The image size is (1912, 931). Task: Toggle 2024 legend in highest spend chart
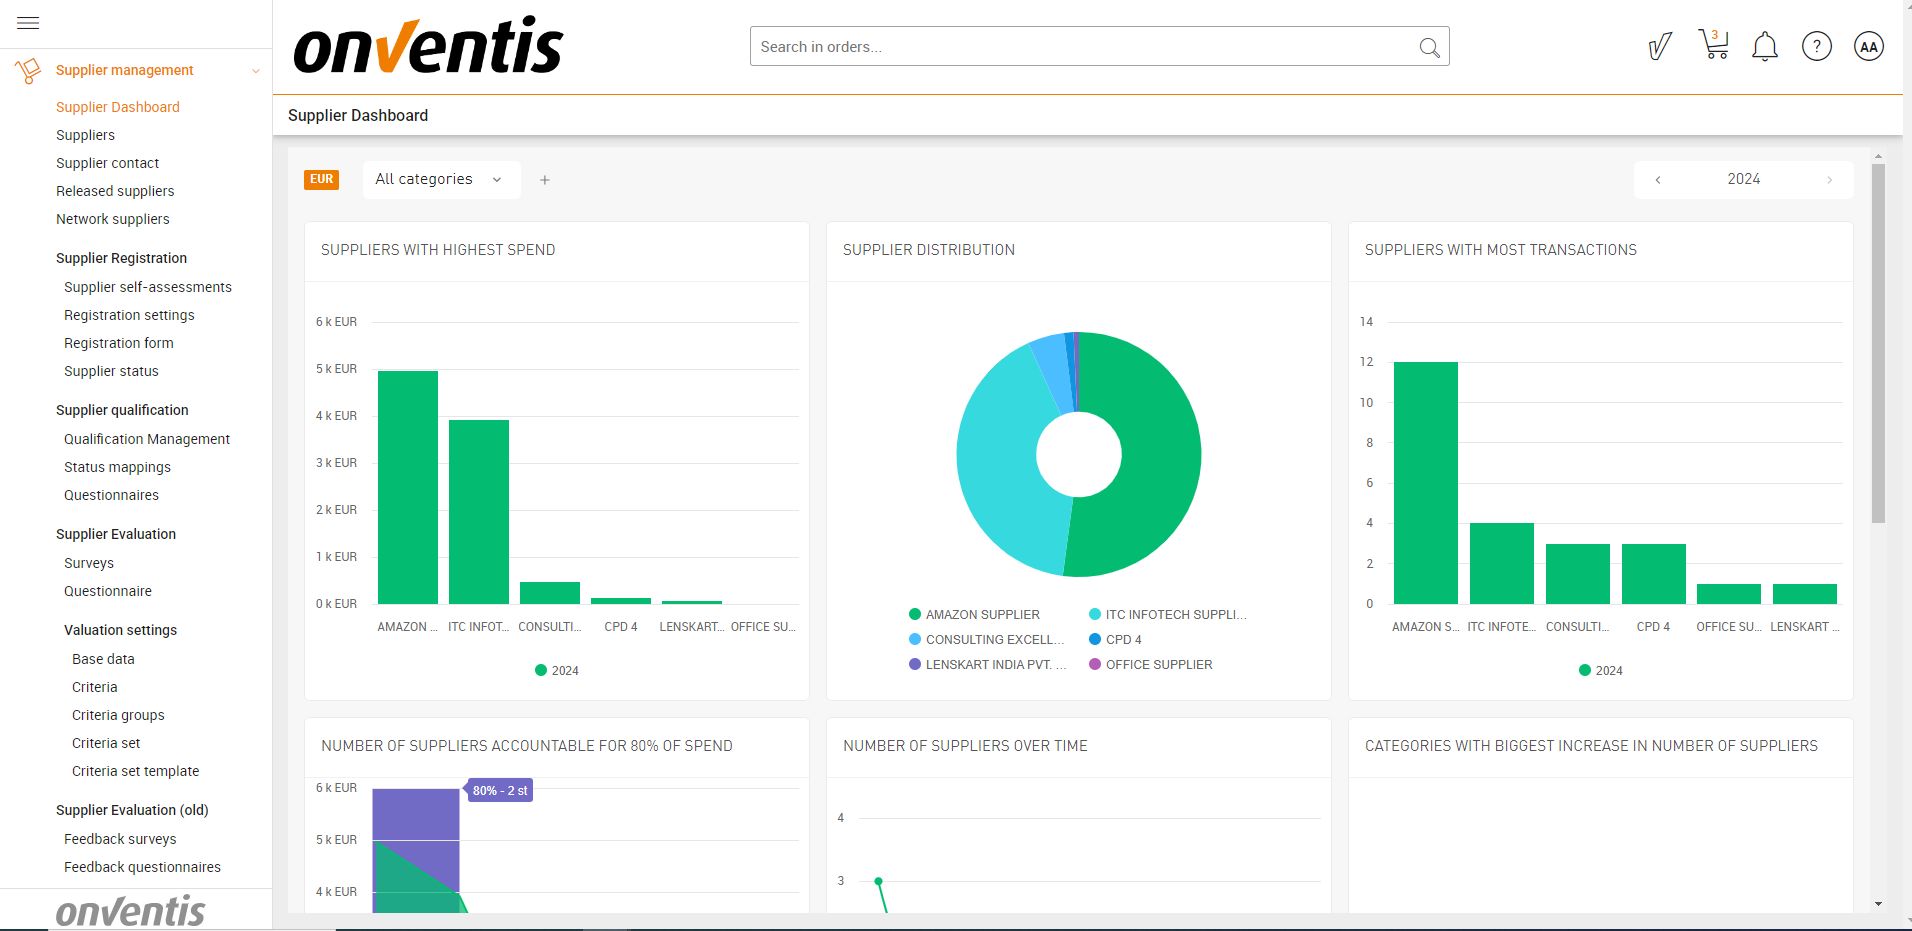click(x=557, y=671)
